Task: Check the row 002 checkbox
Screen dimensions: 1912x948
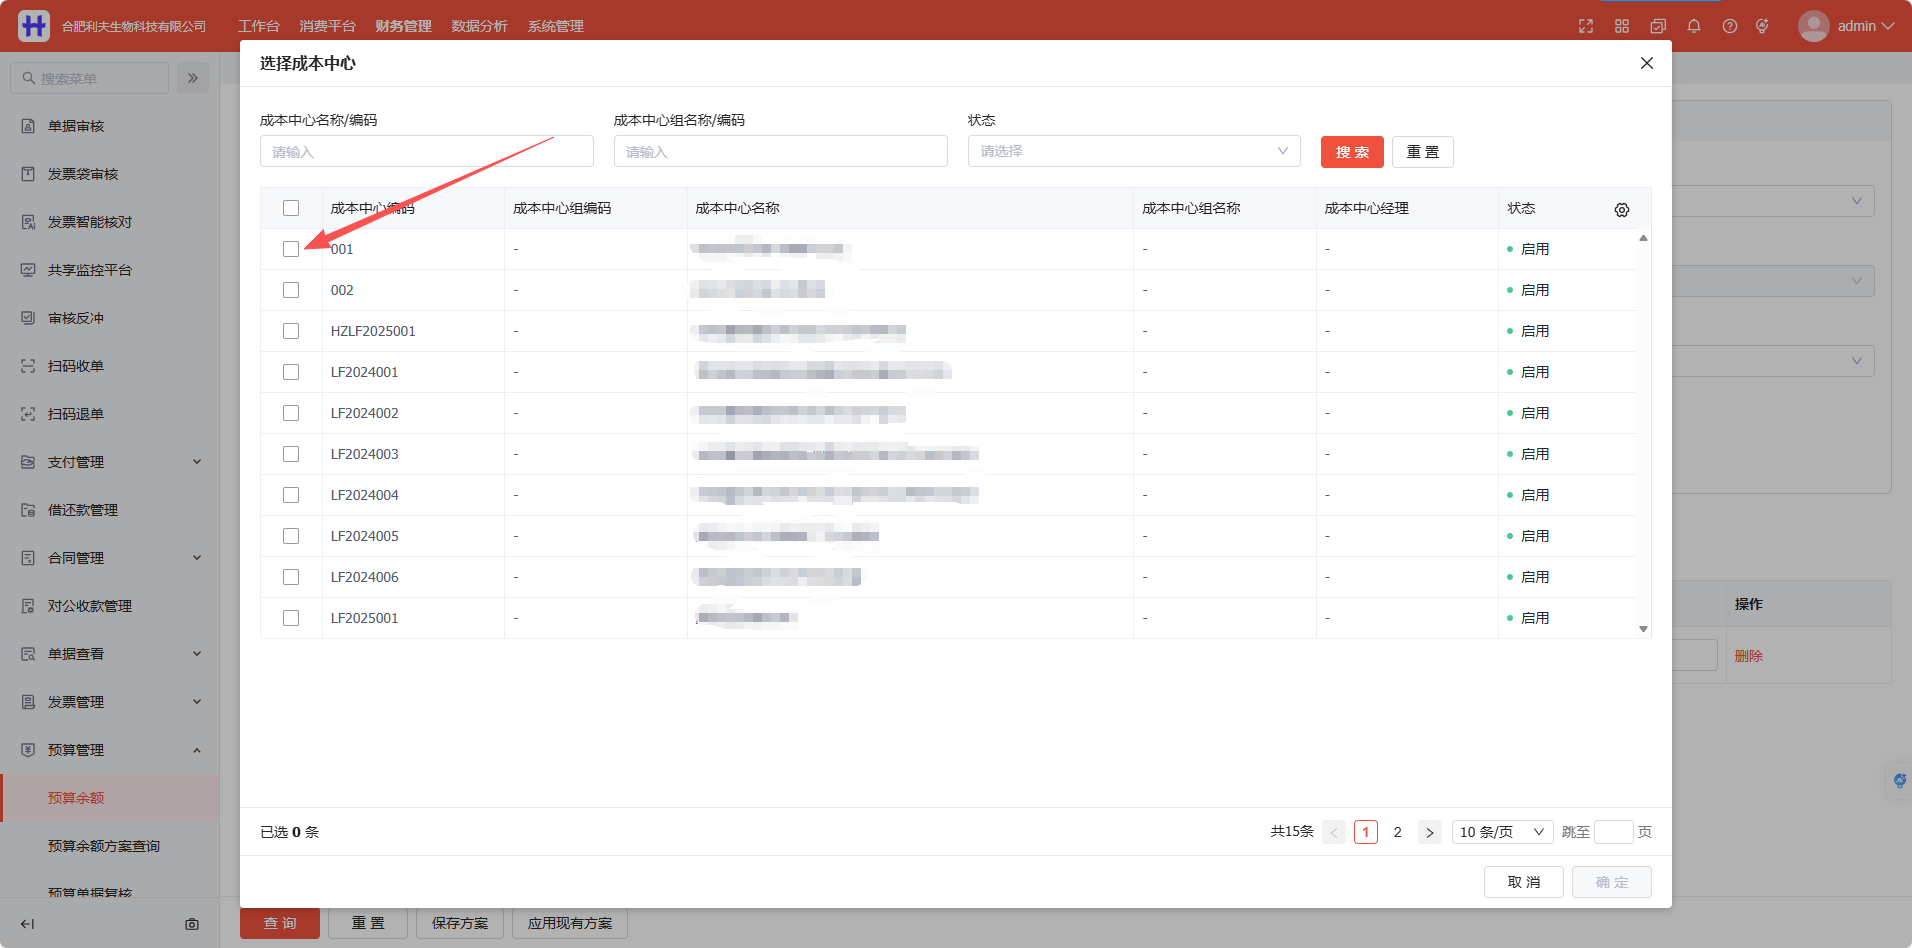Action: tap(291, 290)
